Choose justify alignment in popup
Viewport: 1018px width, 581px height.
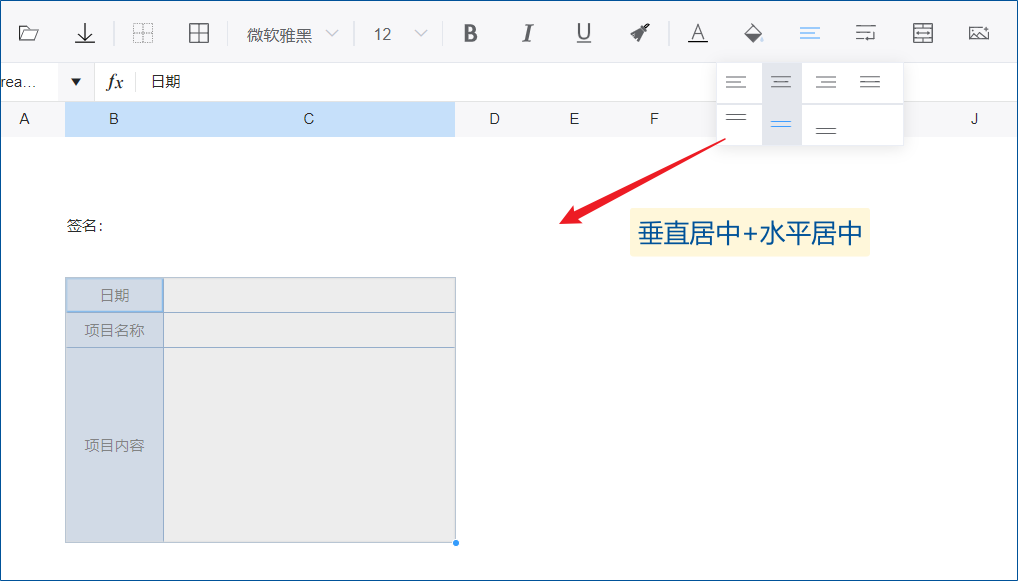coord(870,82)
